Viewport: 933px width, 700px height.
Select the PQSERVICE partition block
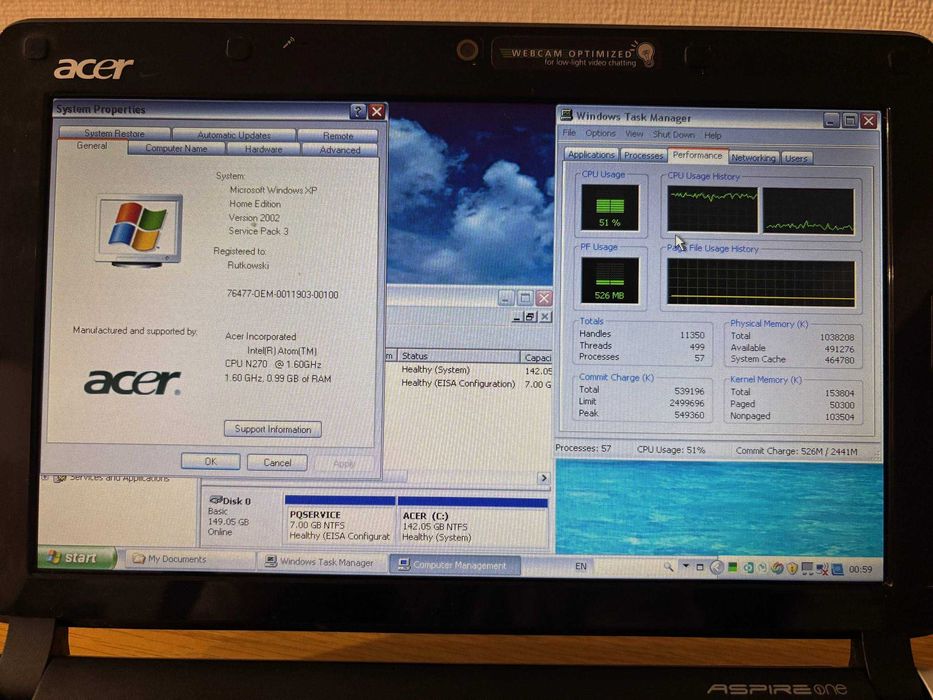pyautogui.click(x=340, y=521)
